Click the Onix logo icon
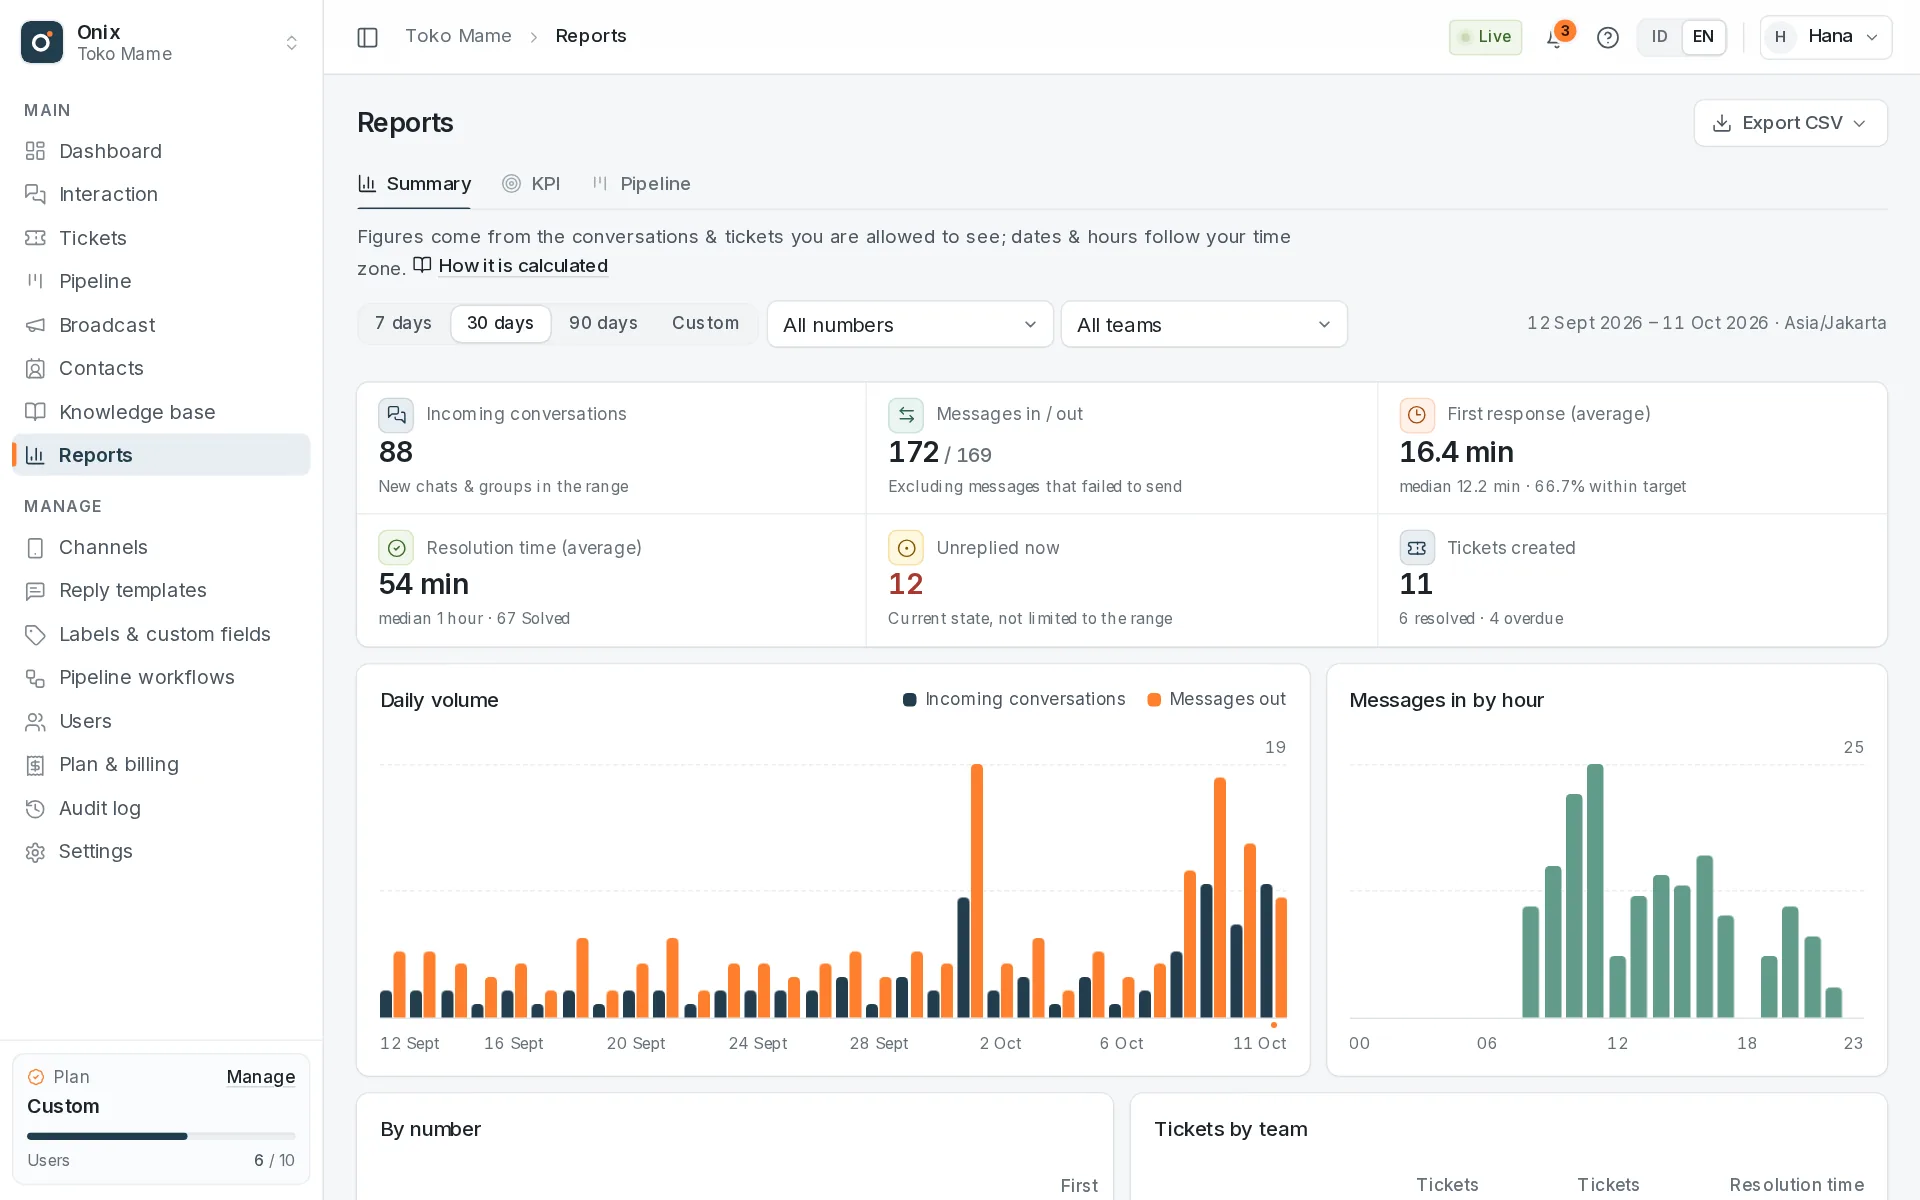The height and width of the screenshot is (1200, 1920). (42, 42)
